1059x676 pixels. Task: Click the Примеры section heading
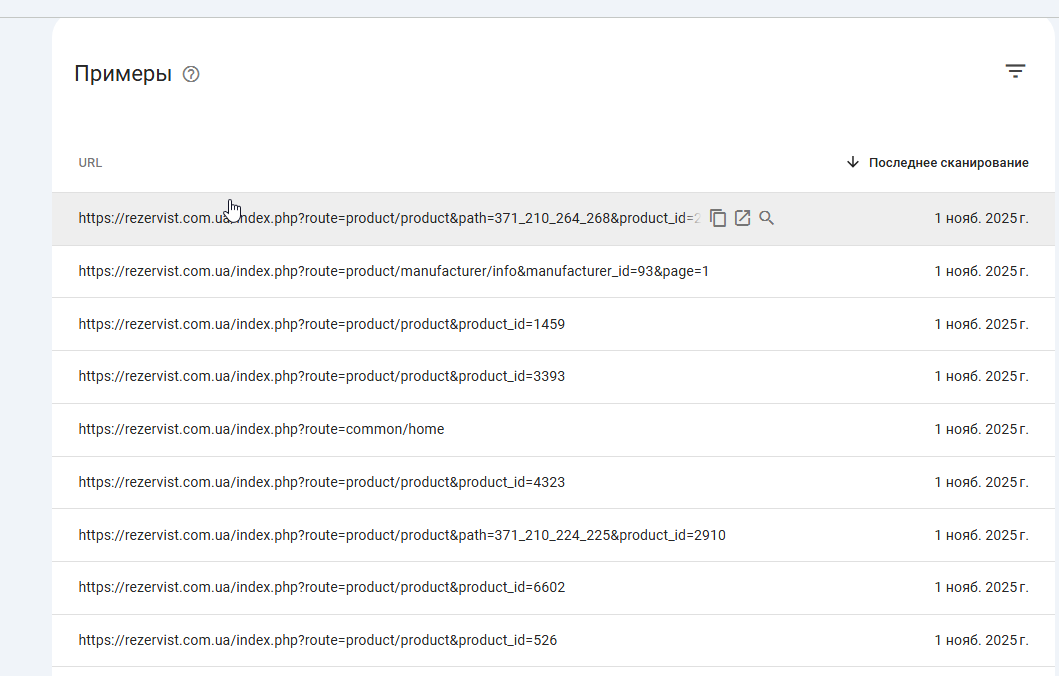tap(123, 74)
